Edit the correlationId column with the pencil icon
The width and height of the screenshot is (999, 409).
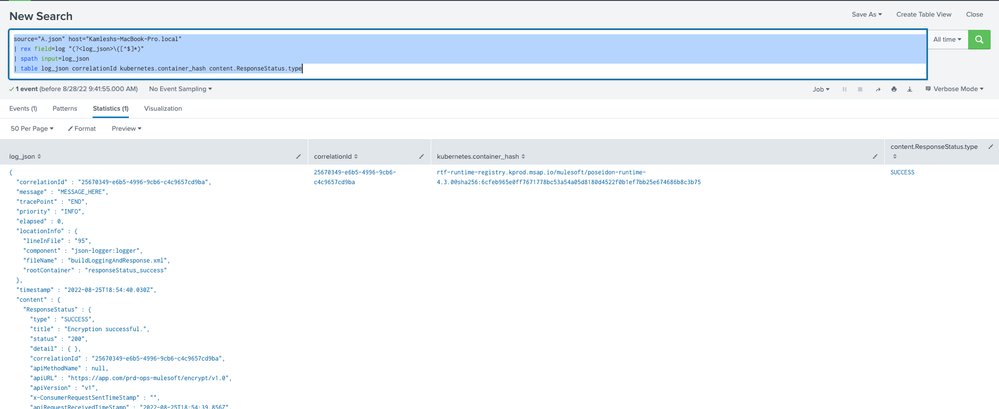tap(423, 156)
